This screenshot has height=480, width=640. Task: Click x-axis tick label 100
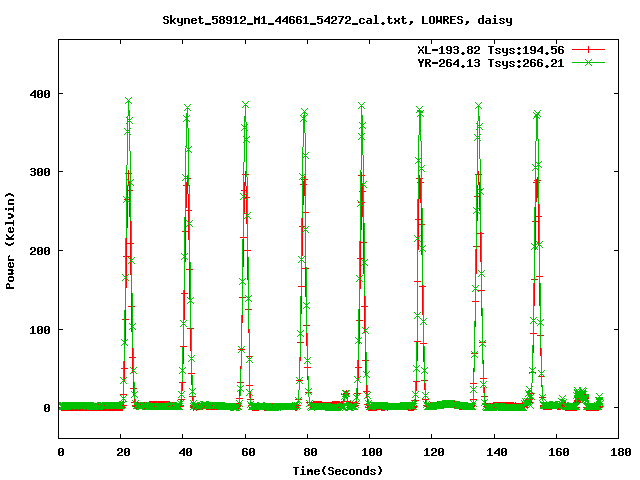click(372, 452)
